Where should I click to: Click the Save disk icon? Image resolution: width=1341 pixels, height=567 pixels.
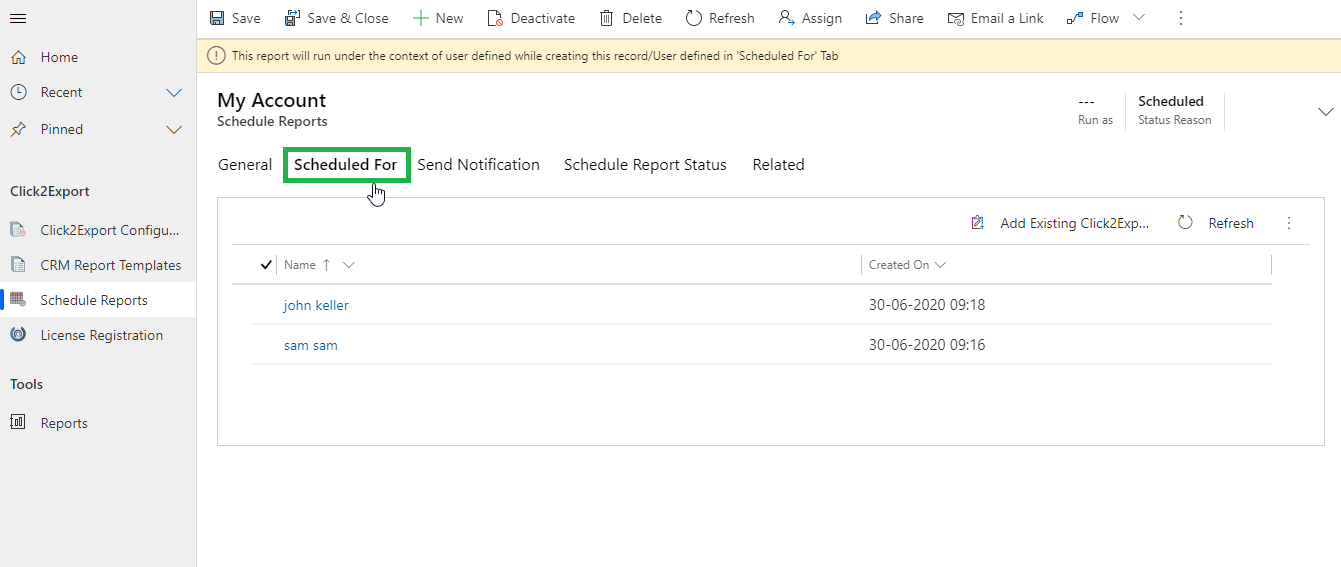click(x=217, y=18)
